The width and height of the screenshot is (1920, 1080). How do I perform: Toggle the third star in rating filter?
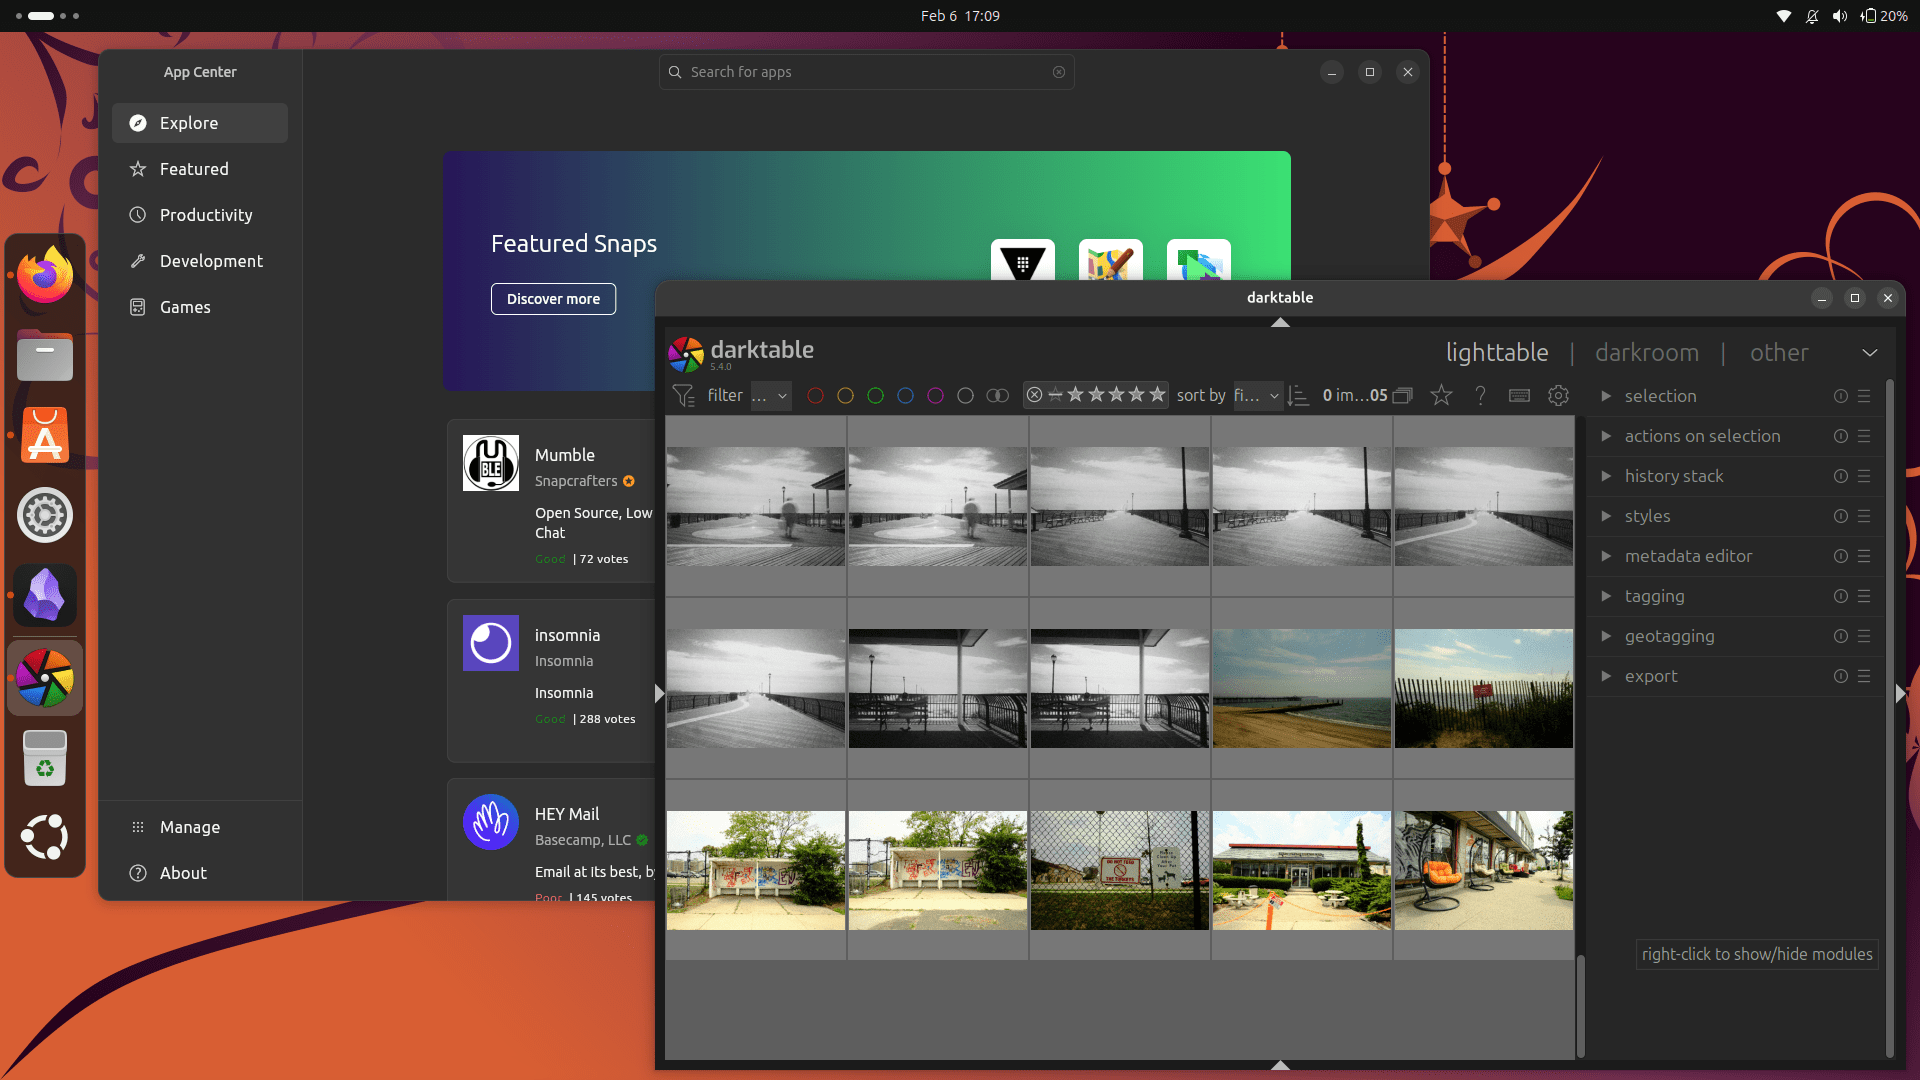point(1117,395)
